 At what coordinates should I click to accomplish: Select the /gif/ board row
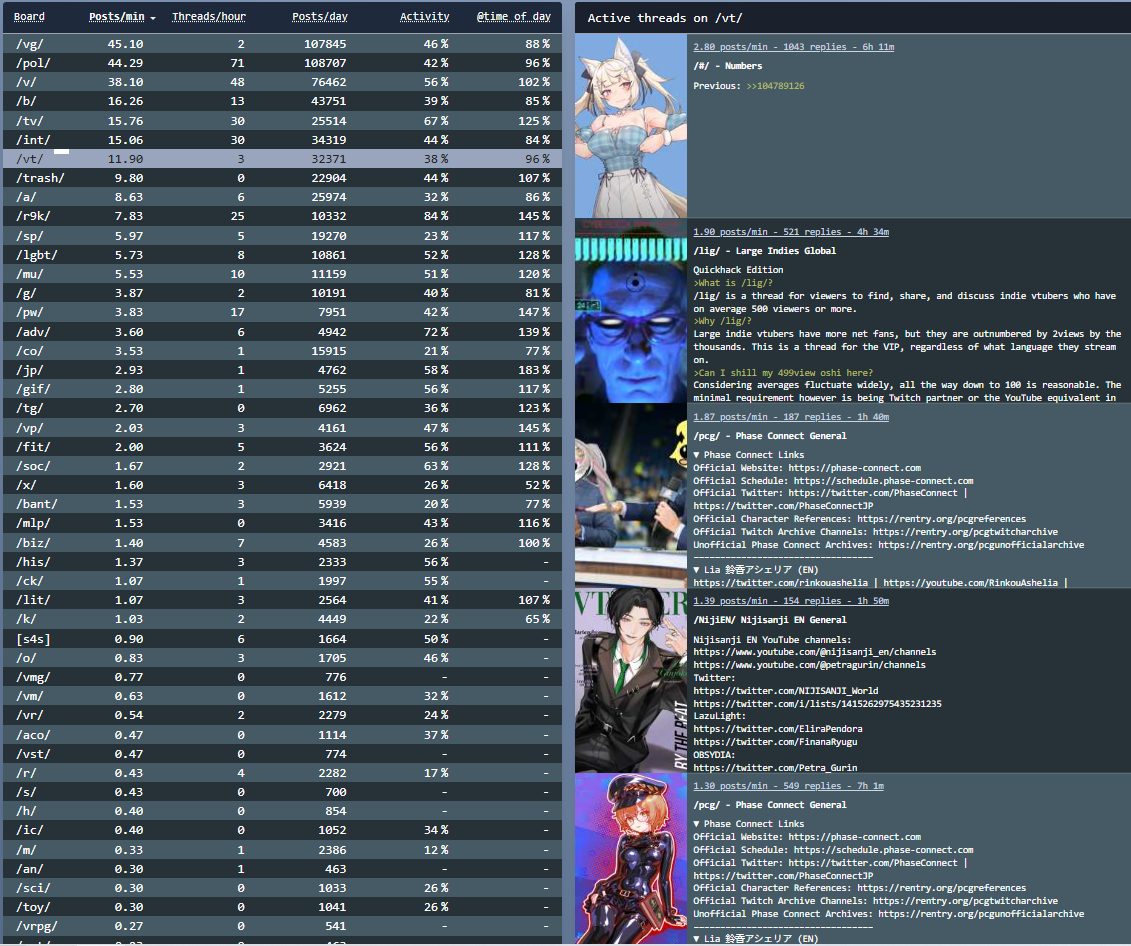coord(282,389)
